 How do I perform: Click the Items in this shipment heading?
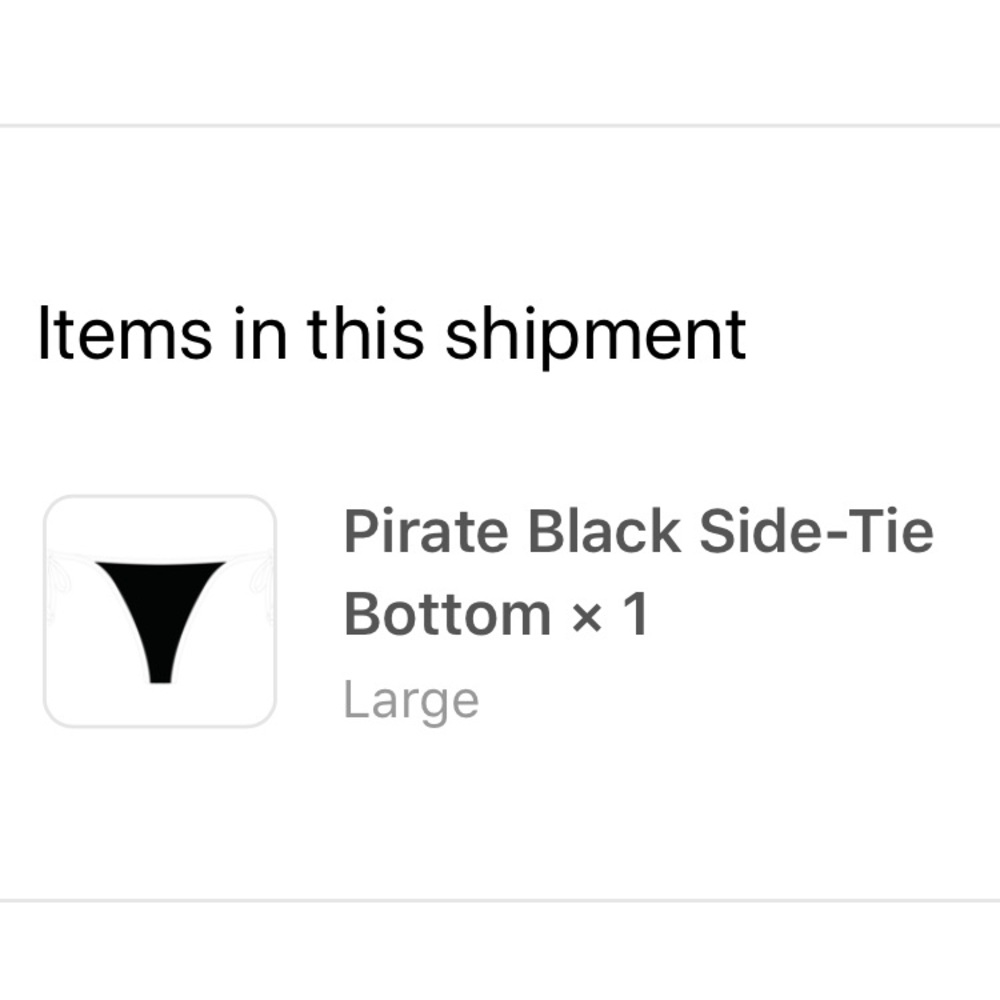coord(391,334)
